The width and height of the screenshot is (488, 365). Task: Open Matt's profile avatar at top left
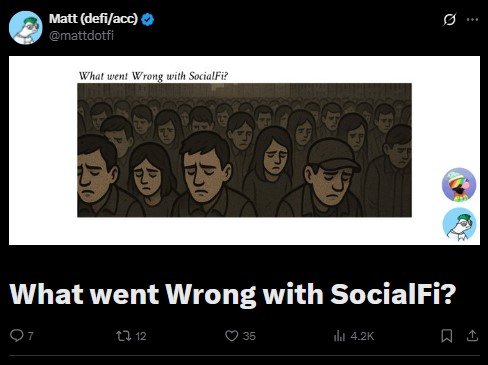coord(26,27)
